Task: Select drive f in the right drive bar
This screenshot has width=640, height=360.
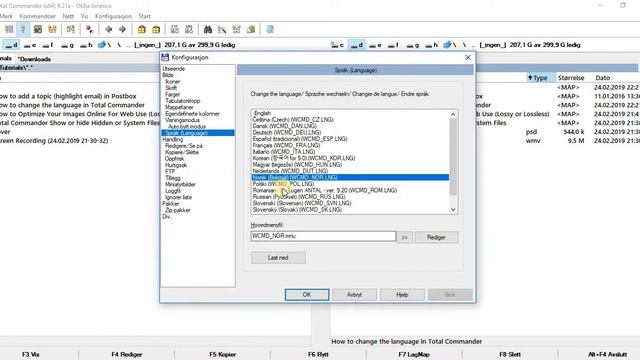Action: click(x=393, y=45)
